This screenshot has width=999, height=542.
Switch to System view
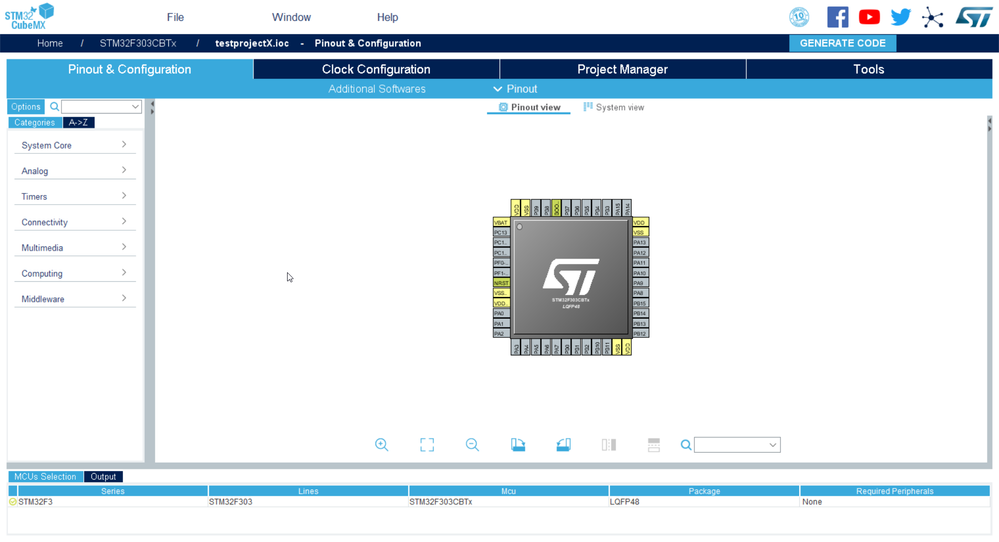pos(614,107)
